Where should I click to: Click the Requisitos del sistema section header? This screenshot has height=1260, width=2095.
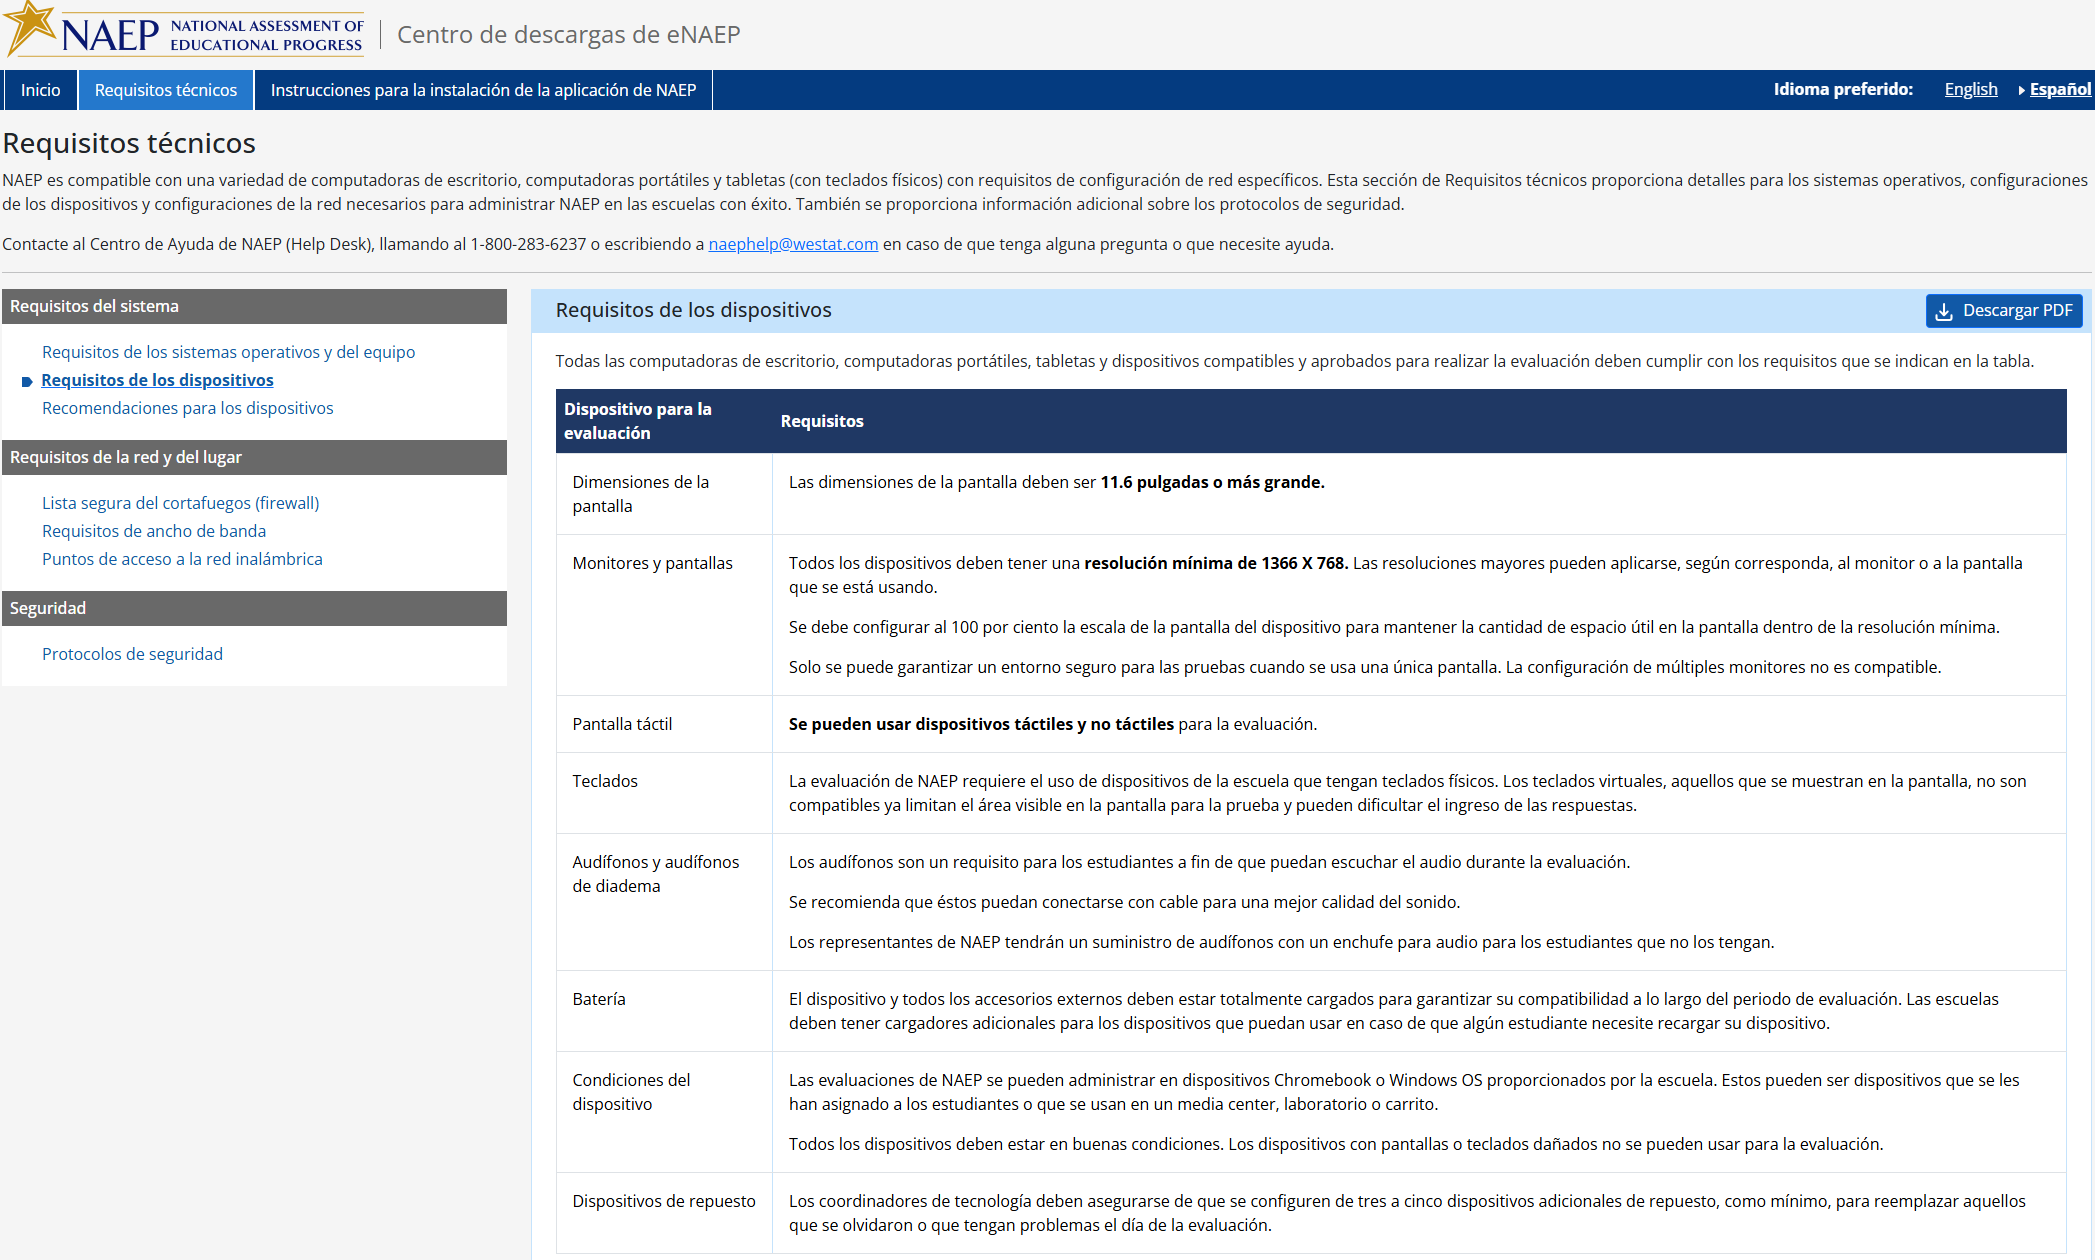pos(254,306)
